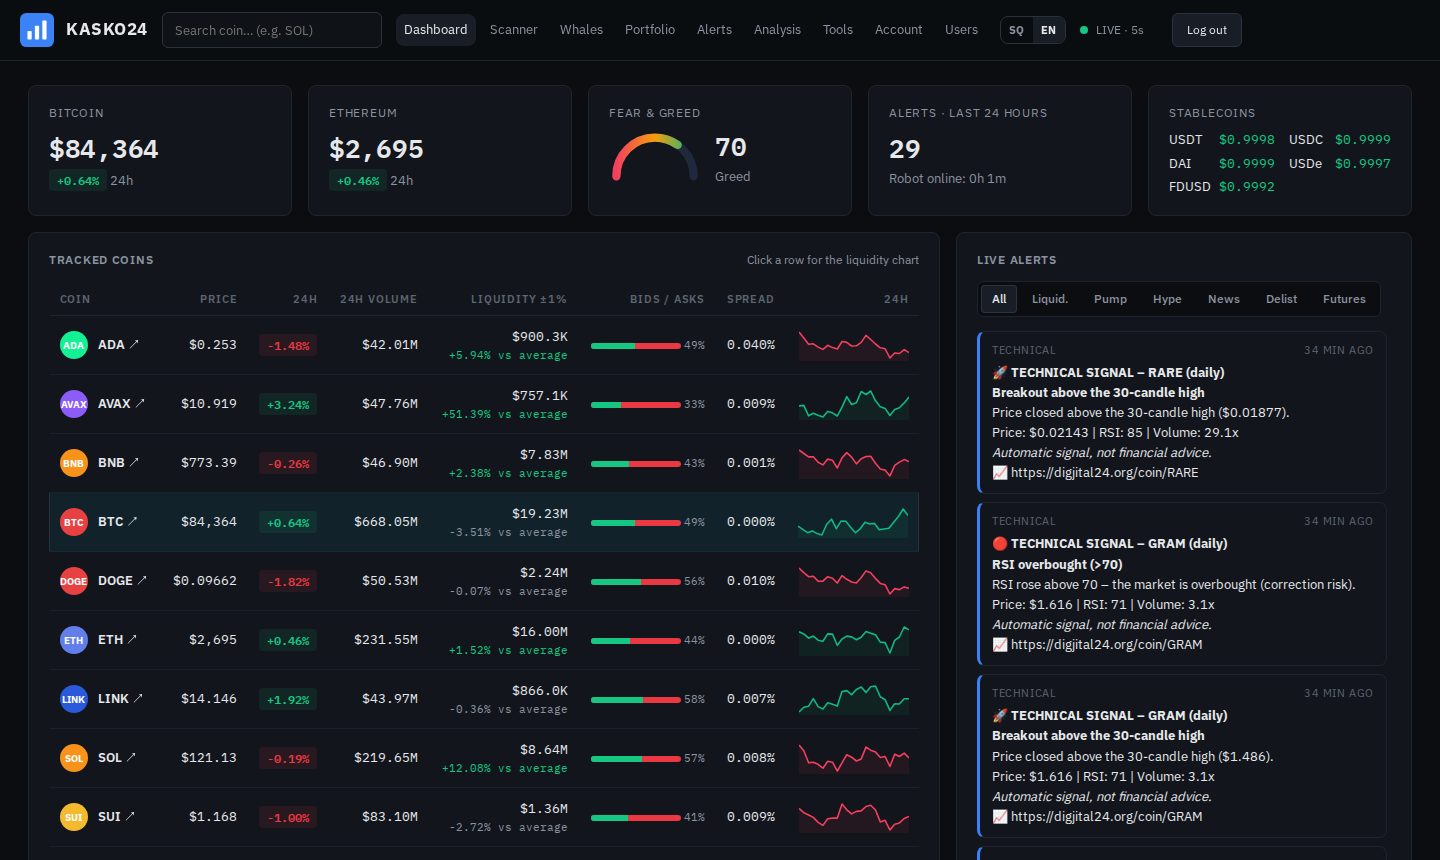This screenshot has height=860, width=1440.
Task: Click the ADA bids/asks ratio bar
Action: point(636,346)
